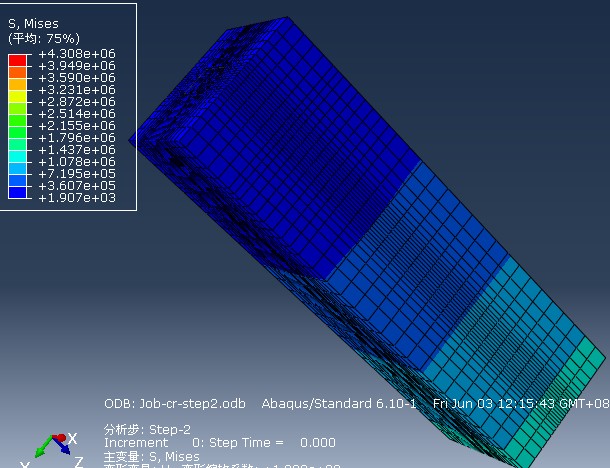The height and width of the screenshot is (468, 610).
Task: Click the 'Abaqus/Standard 6.10-1' version text
Action: click(x=339, y=404)
